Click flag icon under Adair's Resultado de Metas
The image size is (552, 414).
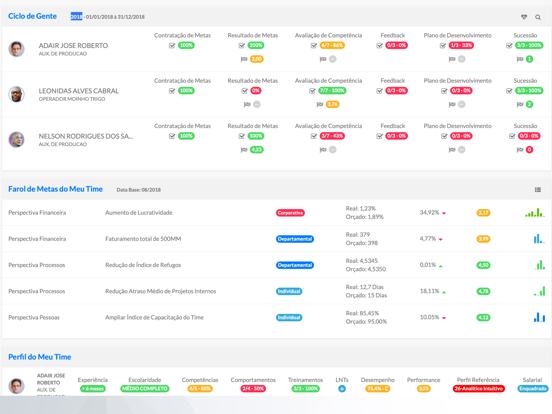pos(244,59)
